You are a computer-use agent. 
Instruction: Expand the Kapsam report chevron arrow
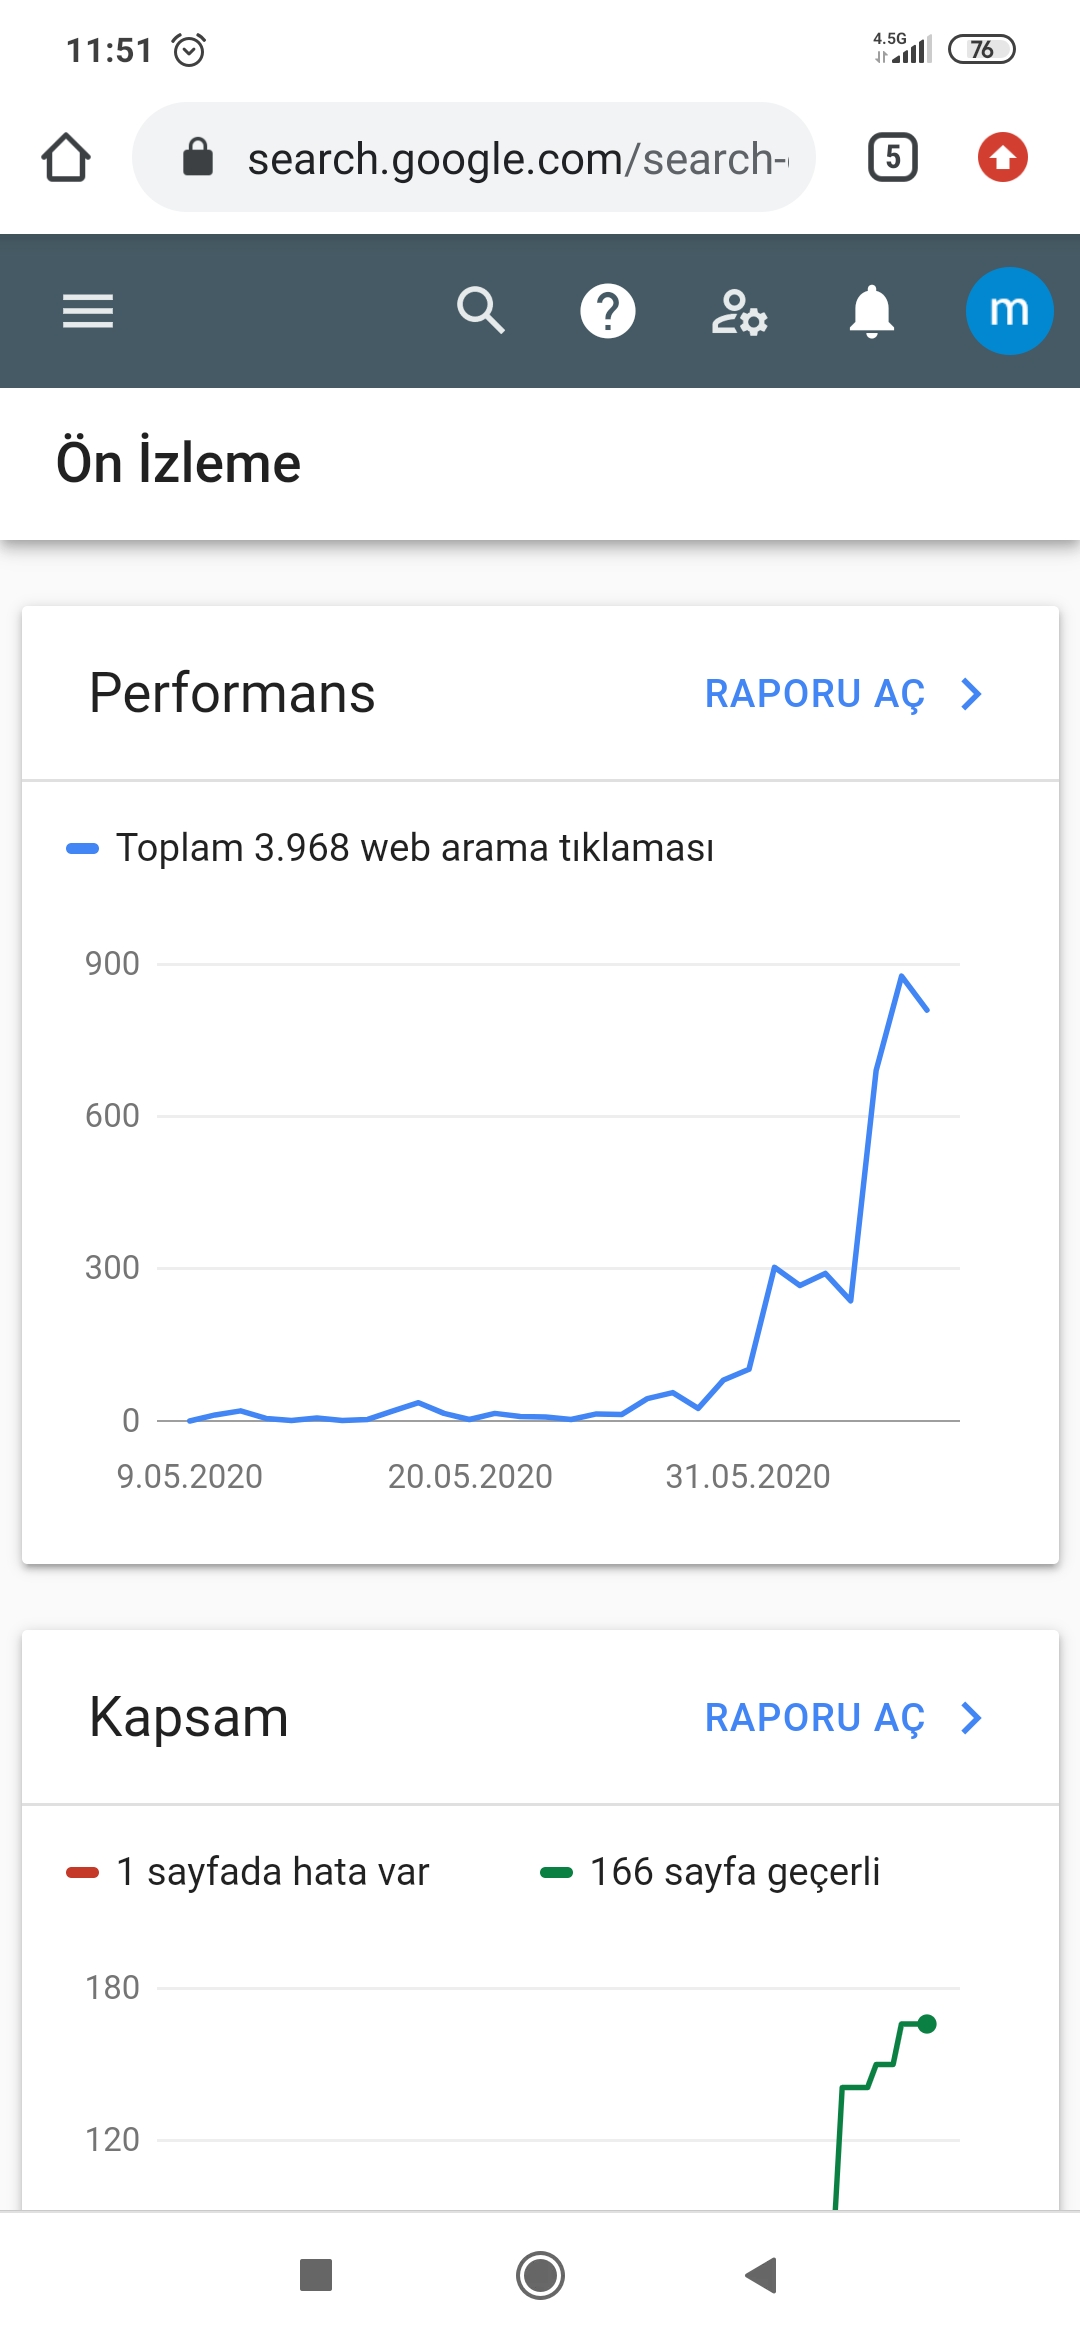[x=971, y=1718]
